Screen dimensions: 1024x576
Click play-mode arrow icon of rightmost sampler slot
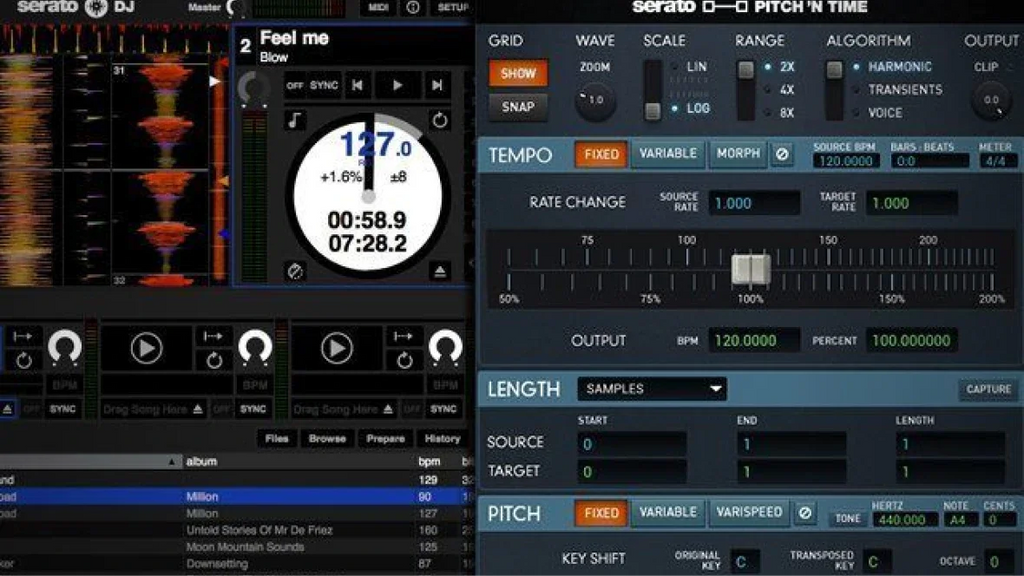pos(403,336)
